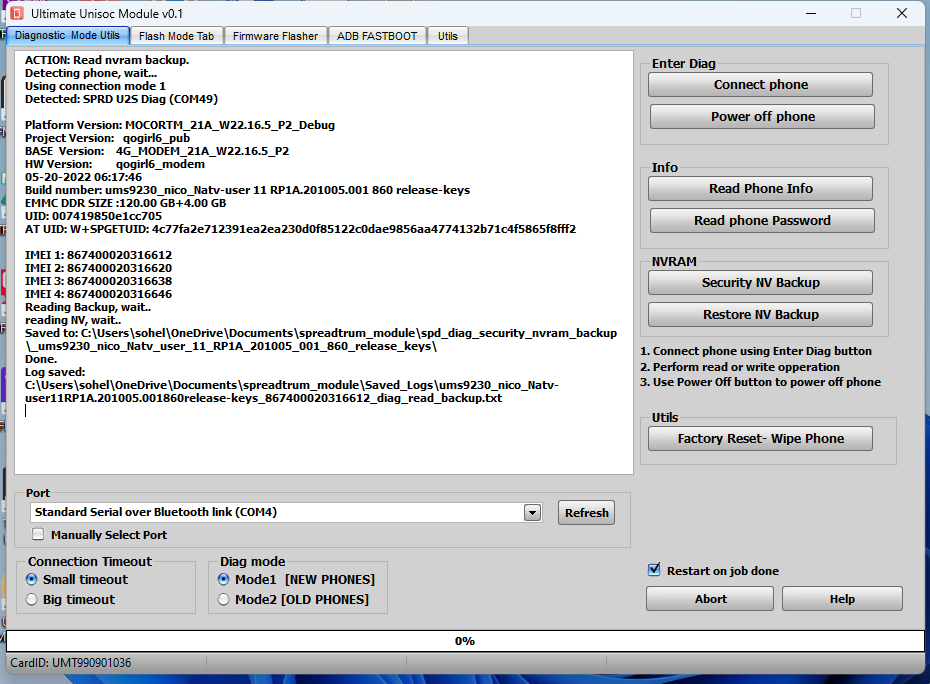
Task: Click inside the log output text area
Action: pos(324,440)
